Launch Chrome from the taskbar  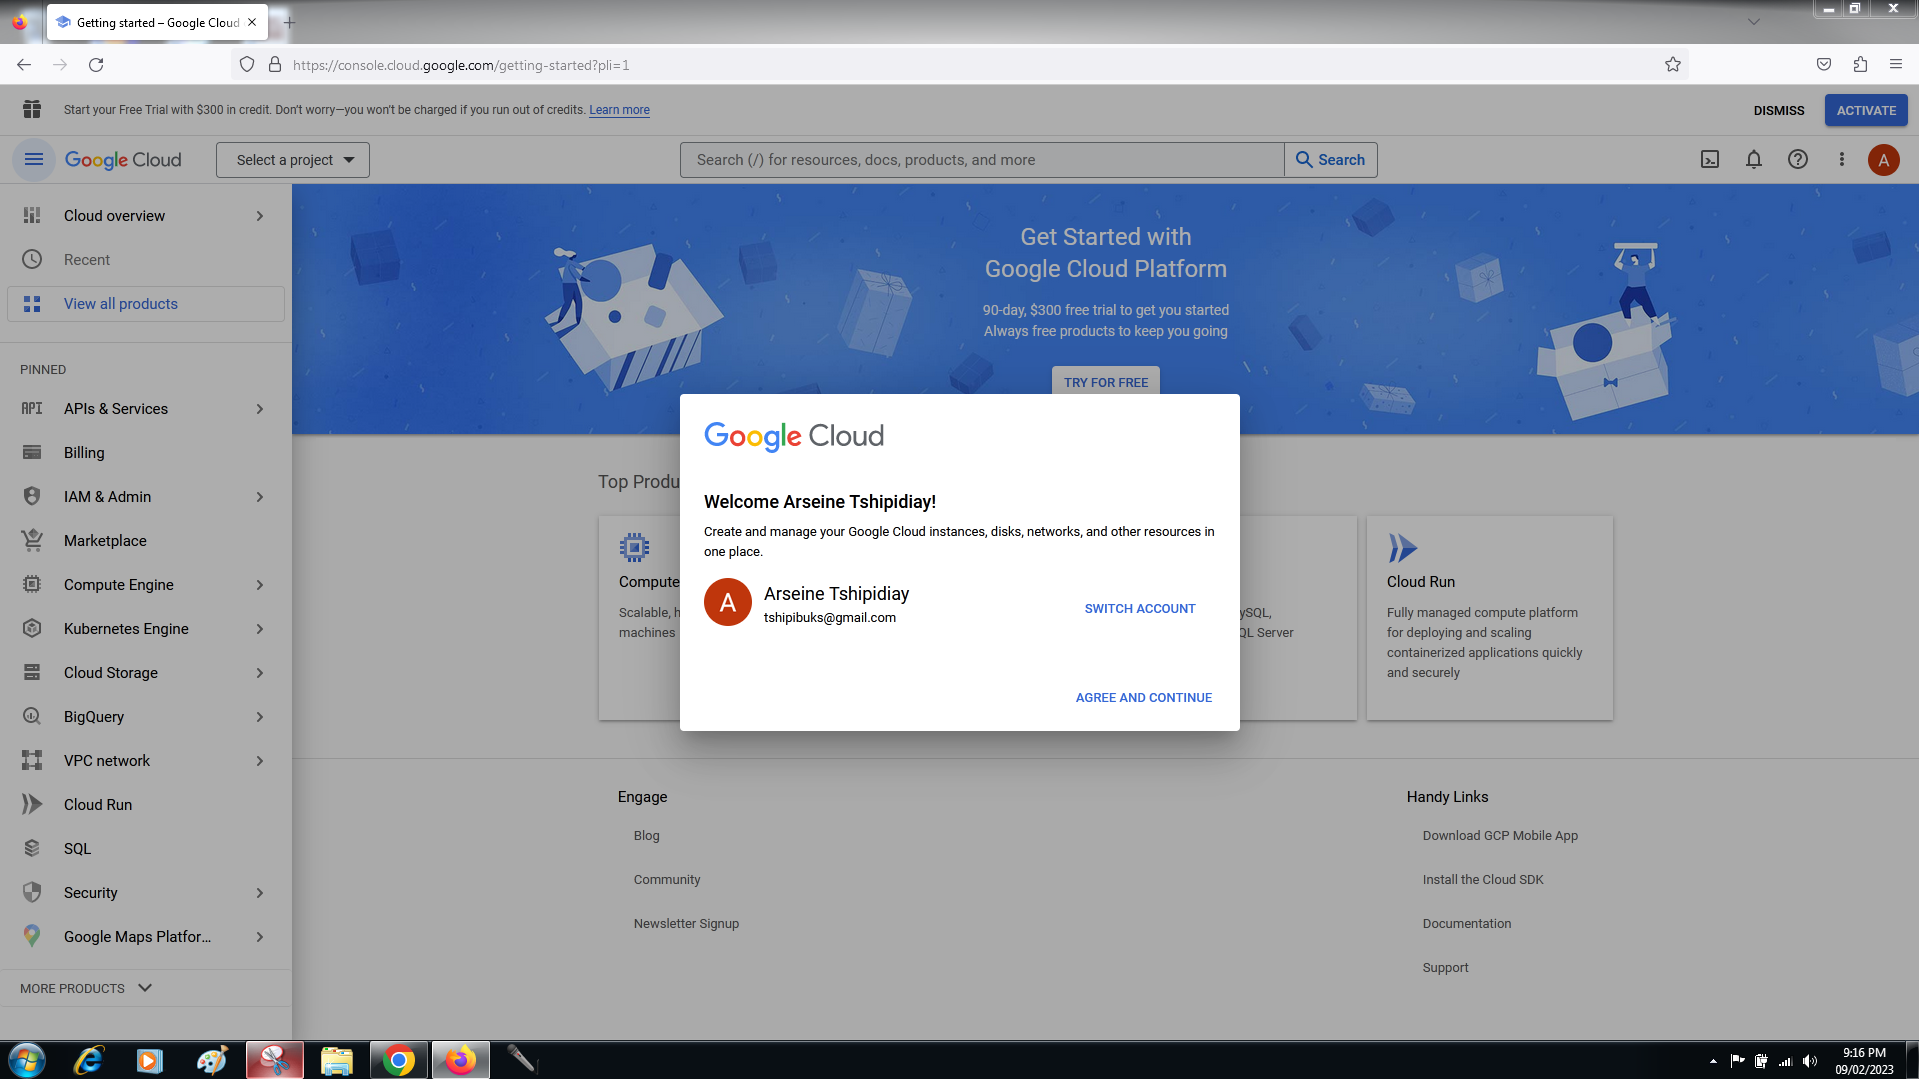click(399, 1060)
